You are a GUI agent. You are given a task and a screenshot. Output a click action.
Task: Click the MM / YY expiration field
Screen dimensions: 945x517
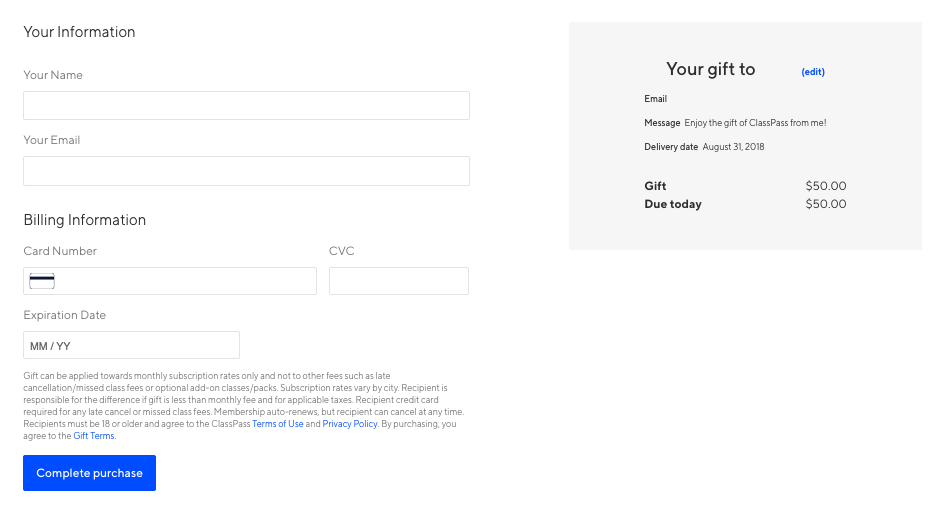(x=131, y=345)
